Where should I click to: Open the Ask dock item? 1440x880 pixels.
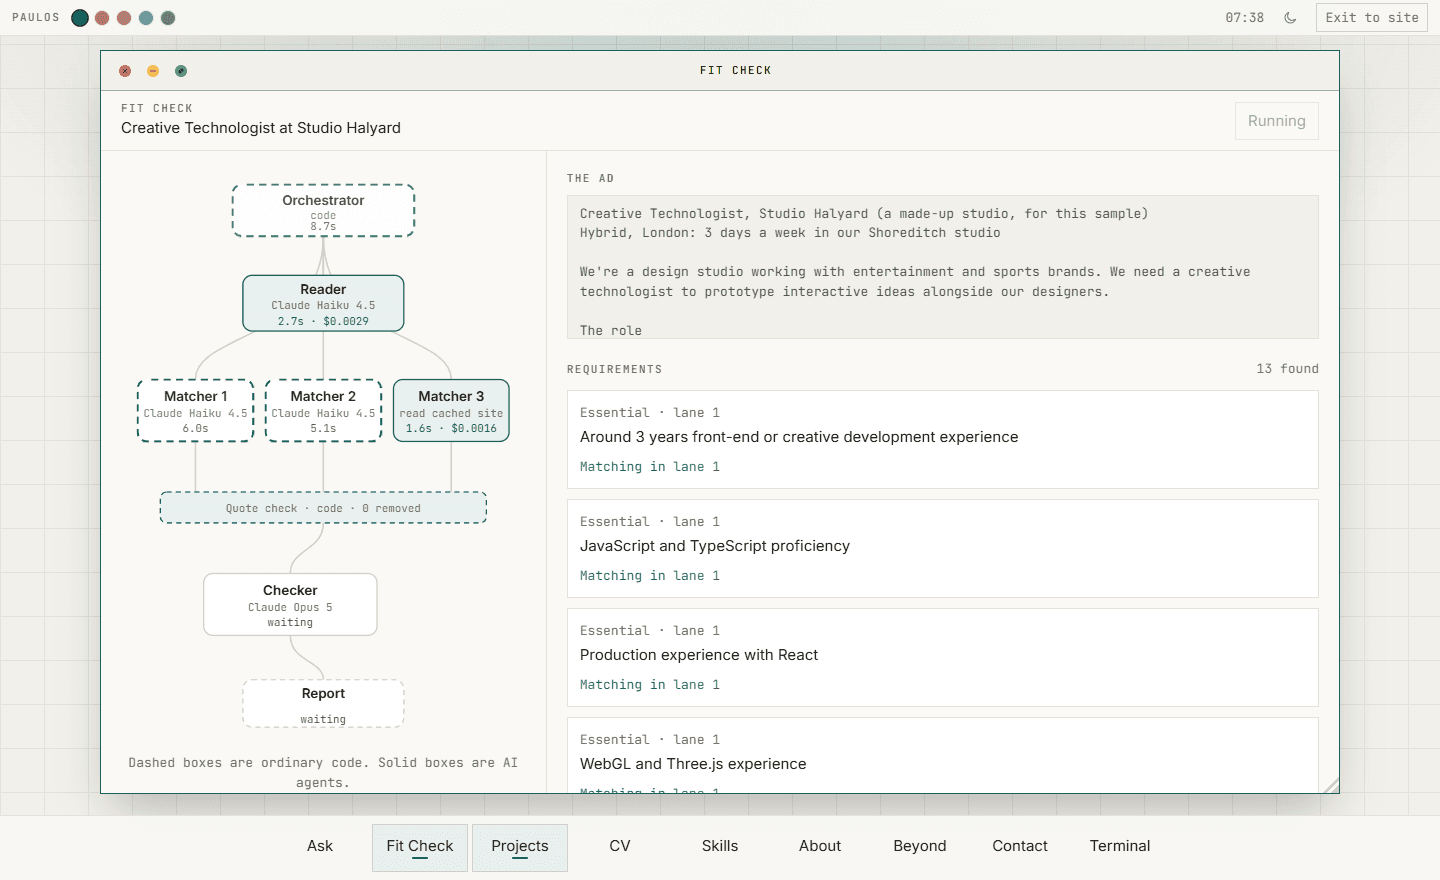point(320,846)
